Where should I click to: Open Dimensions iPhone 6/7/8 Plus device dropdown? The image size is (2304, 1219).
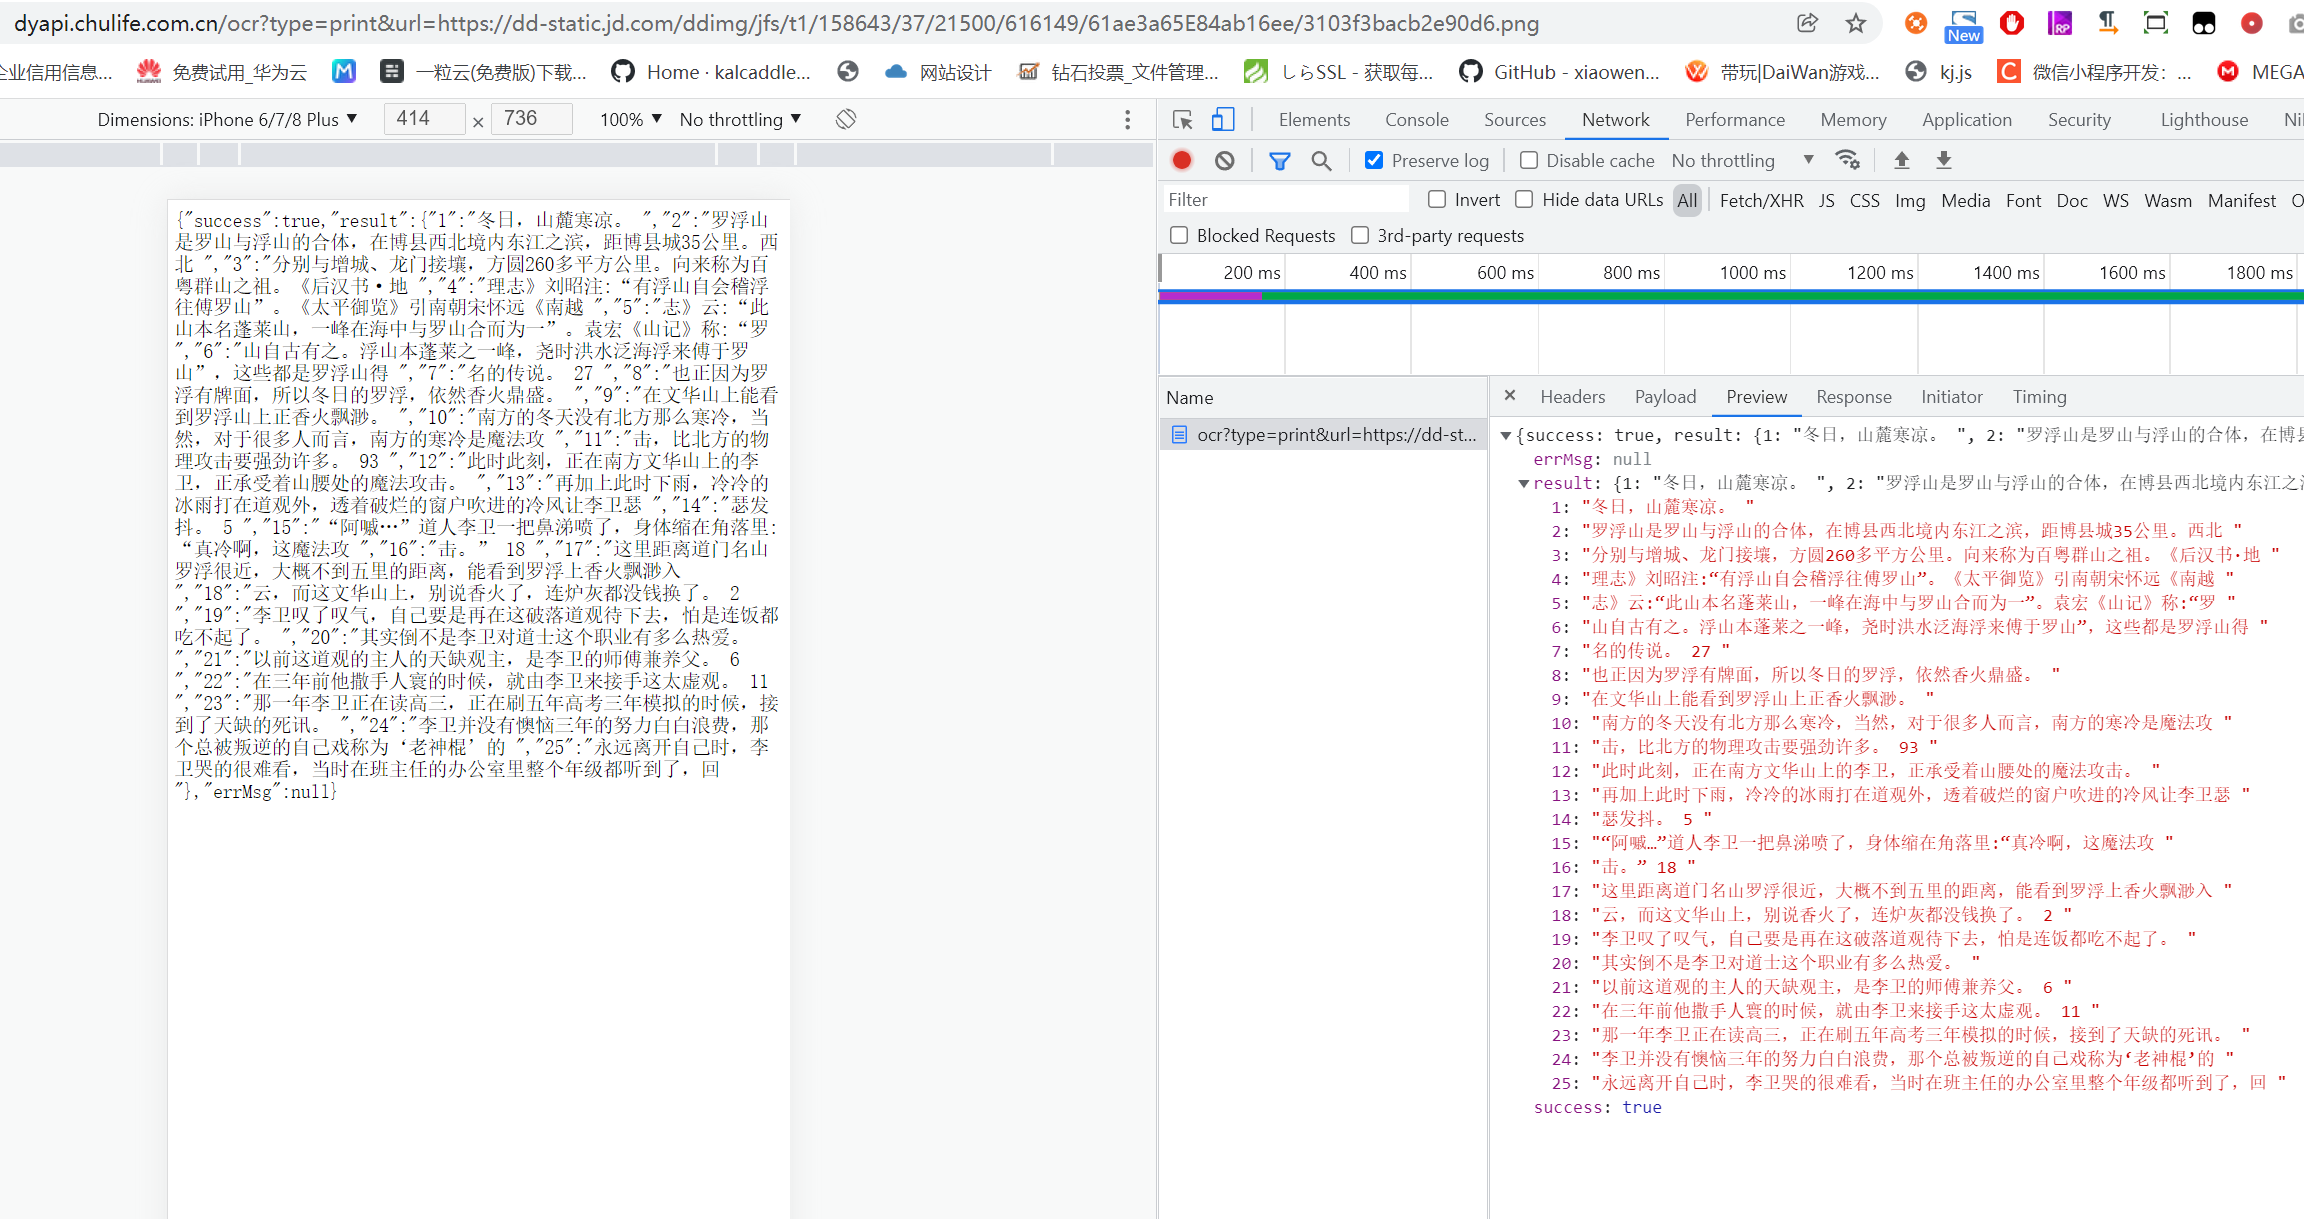click(x=227, y=119)
